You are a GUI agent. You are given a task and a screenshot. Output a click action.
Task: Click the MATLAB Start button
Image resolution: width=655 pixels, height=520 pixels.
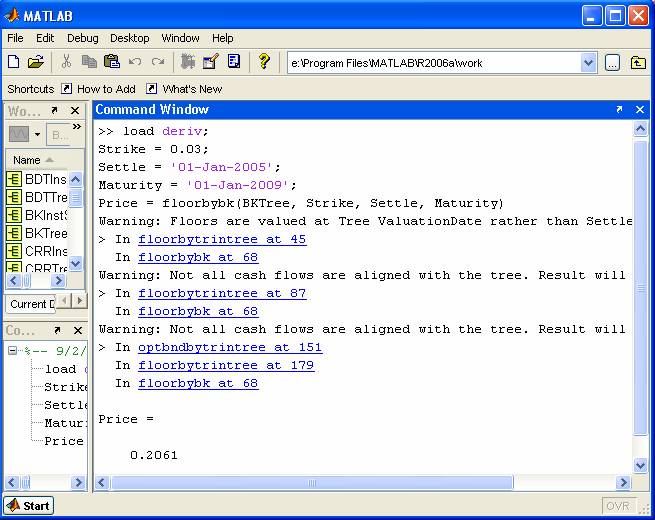click(29, 506)
